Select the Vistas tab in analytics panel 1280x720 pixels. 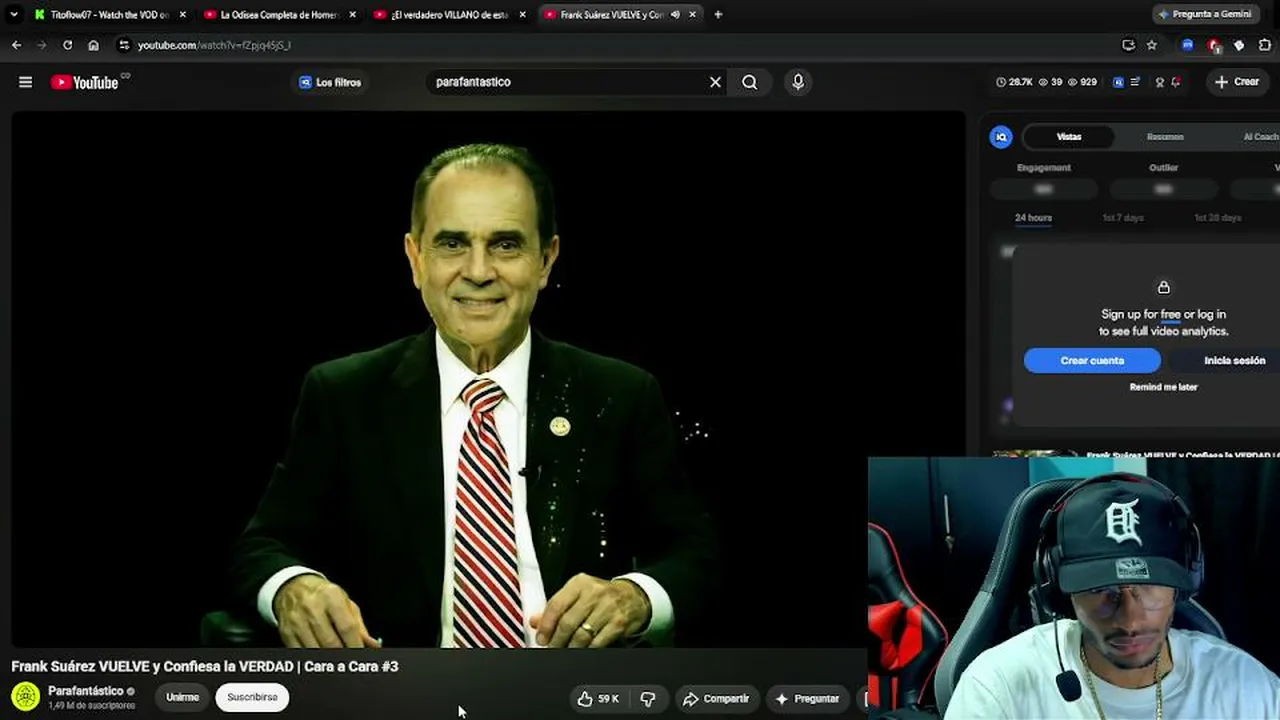pos(1069,137)
